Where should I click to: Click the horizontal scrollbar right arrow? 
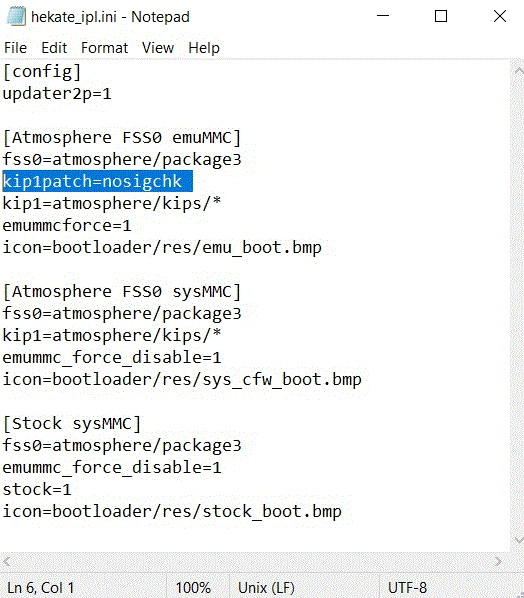[498, 561]
